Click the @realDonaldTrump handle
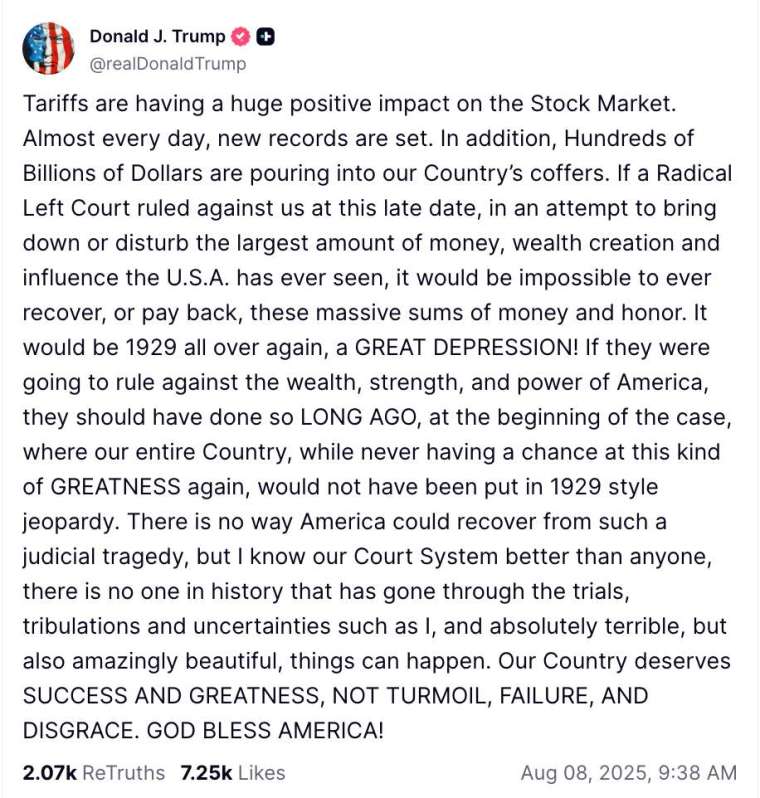The height and width of the screenshot is (798, 760). coord(168,64)
